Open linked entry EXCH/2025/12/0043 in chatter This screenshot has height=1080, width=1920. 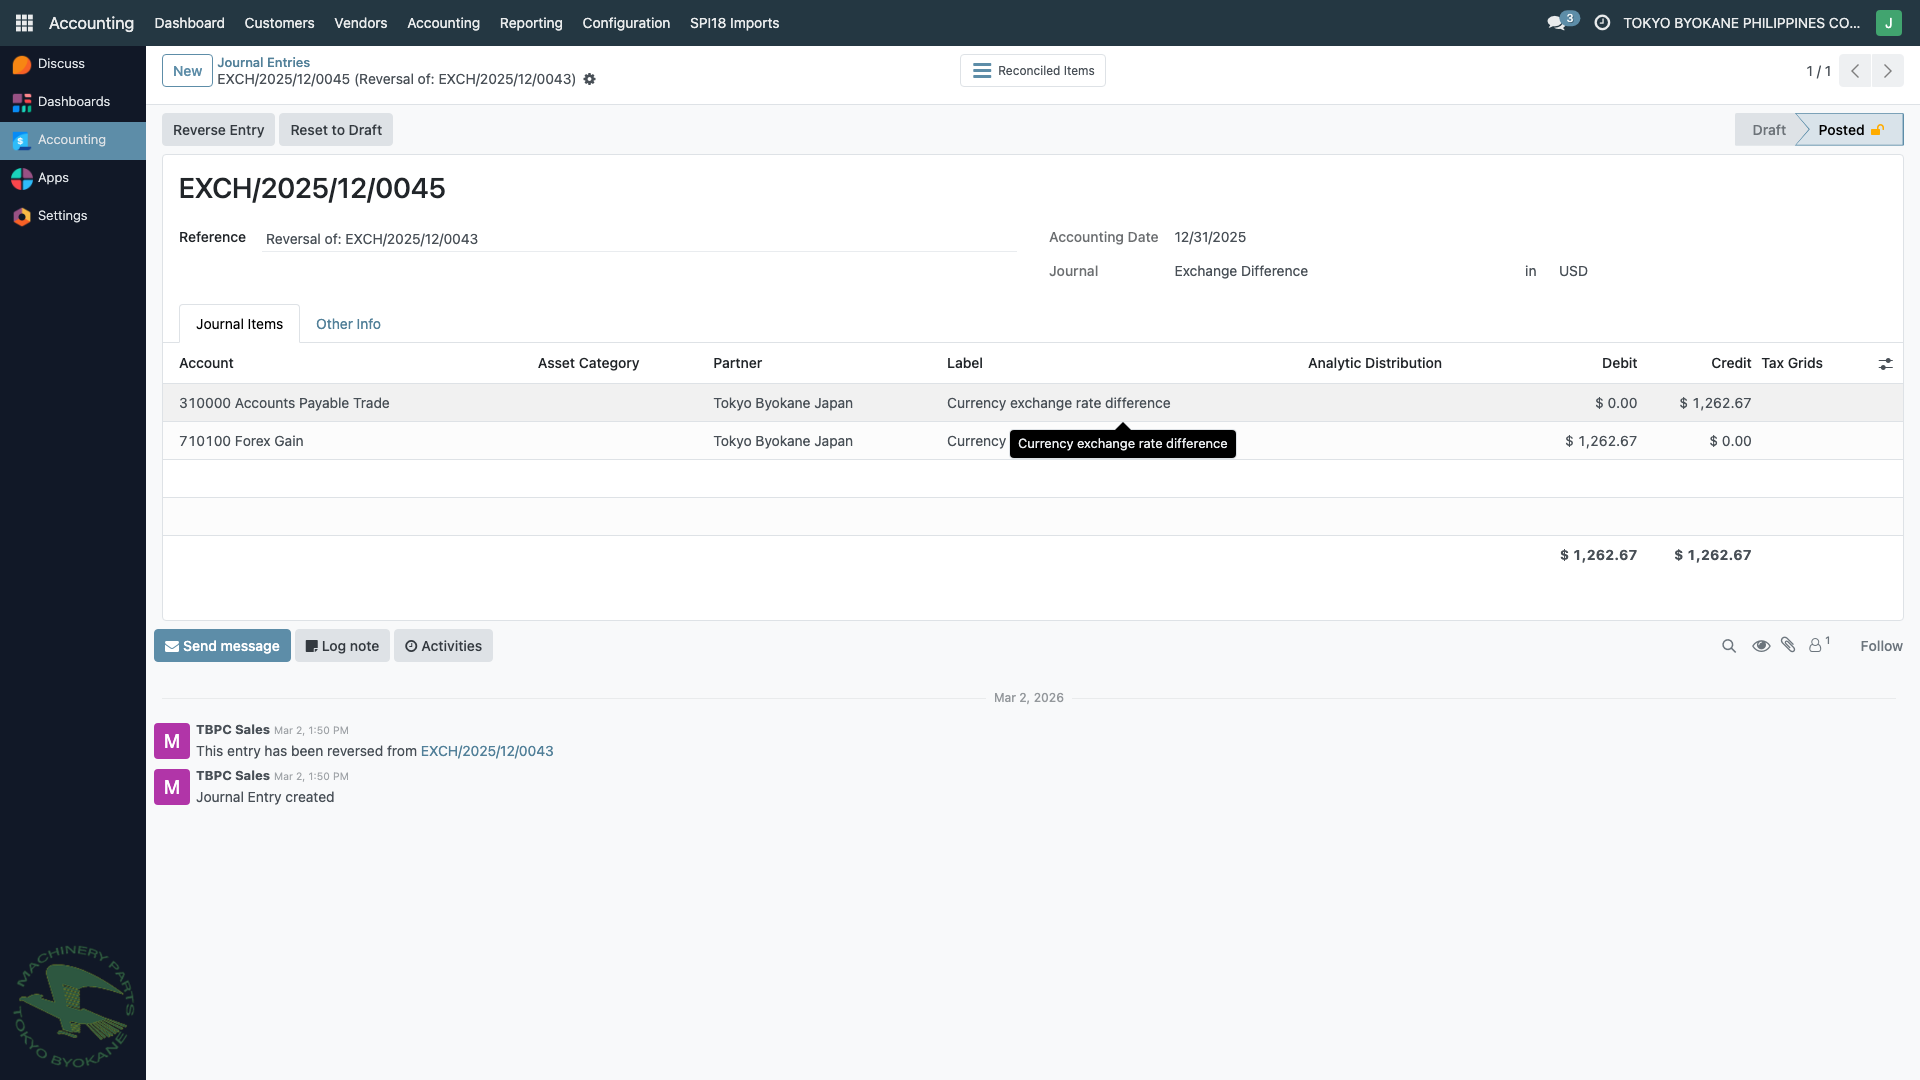[x=487, y=751]
